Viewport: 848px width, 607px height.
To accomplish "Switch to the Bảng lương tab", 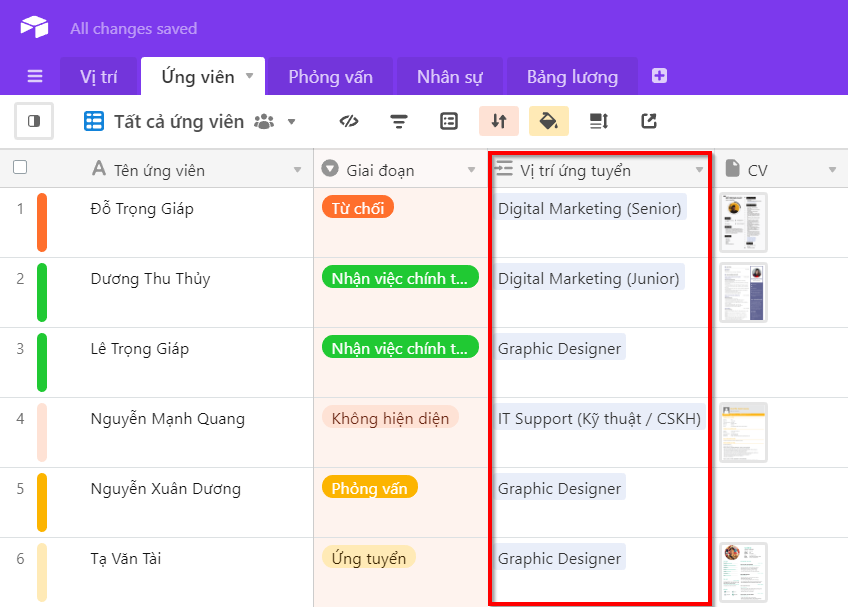I will click(x=572, y=77).
